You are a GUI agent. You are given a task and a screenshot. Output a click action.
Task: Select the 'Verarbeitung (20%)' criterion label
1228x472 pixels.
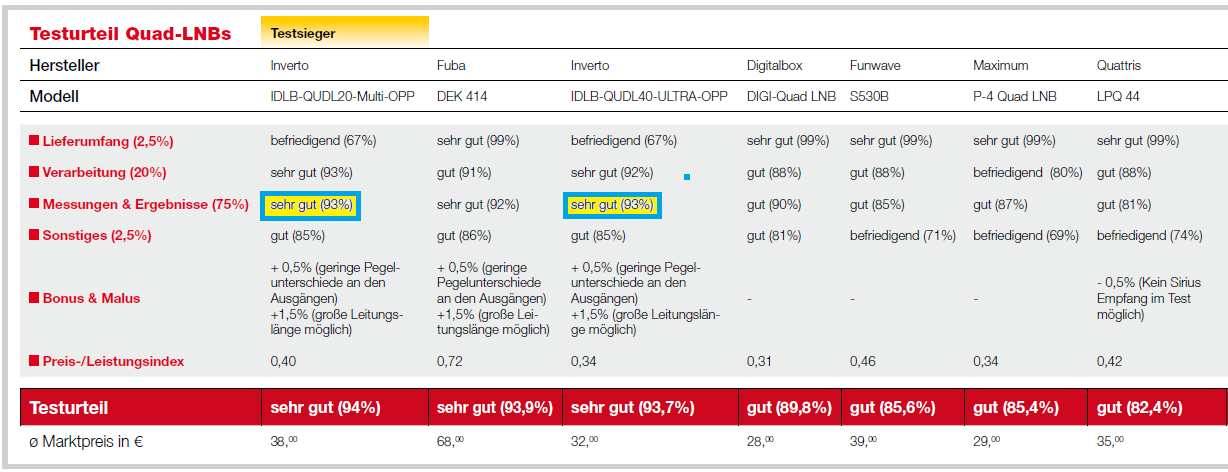click(x=98, y=173)
